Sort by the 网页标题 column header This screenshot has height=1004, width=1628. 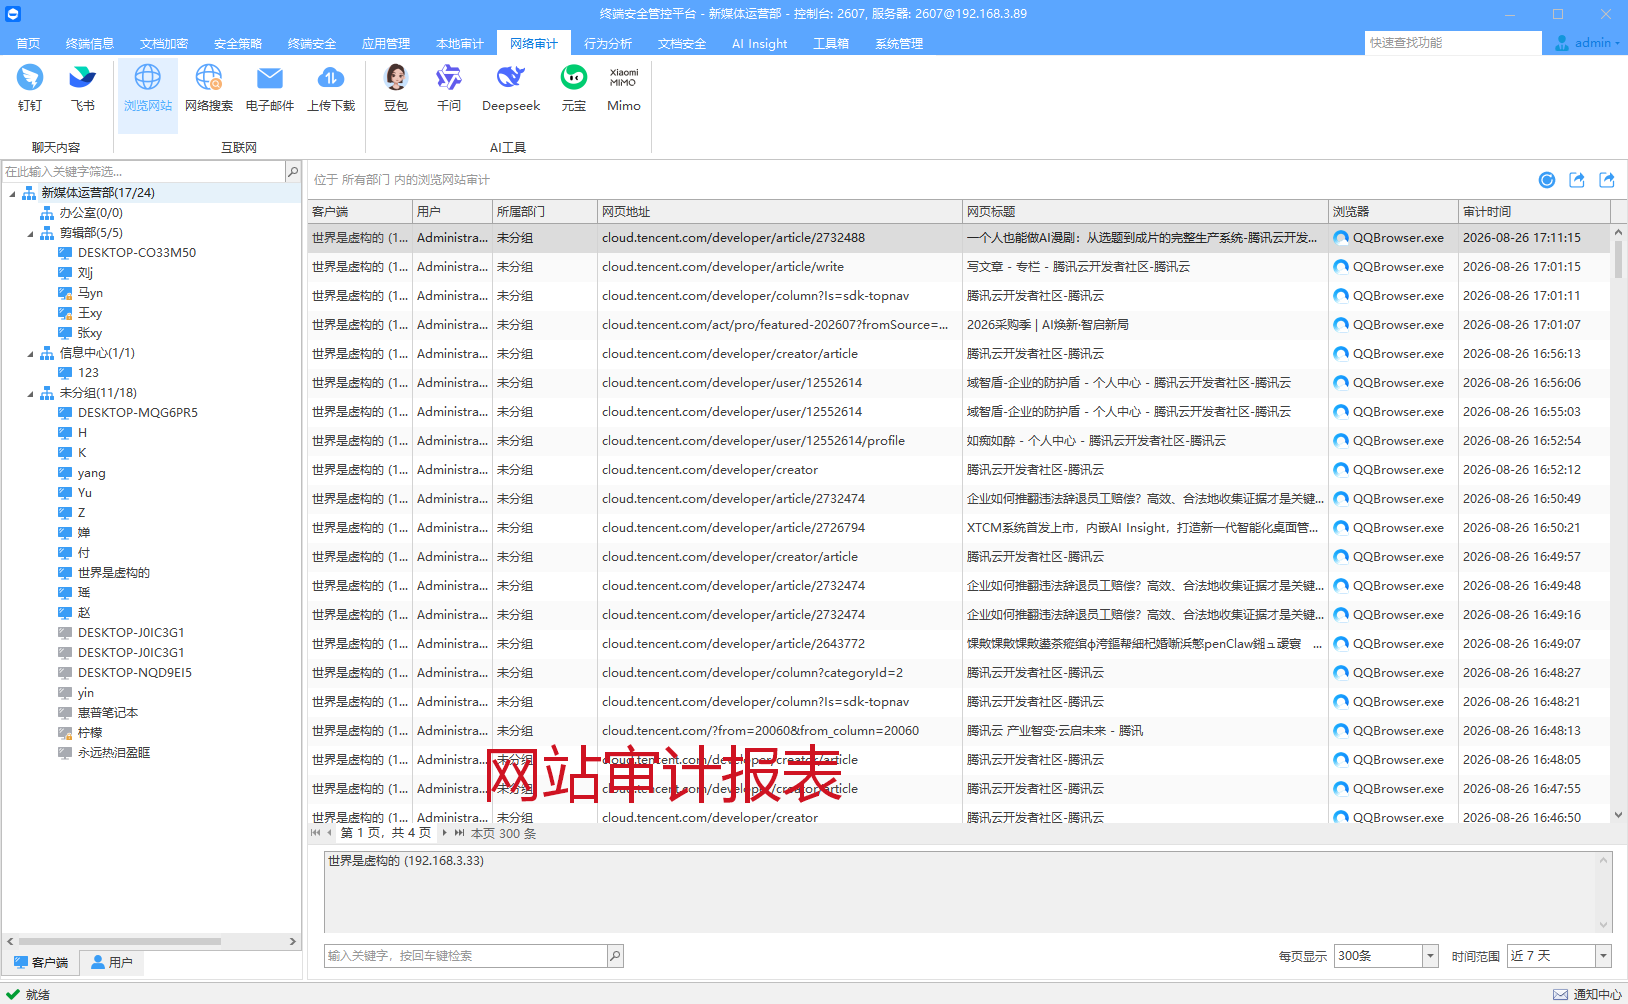pos(1145,212)
